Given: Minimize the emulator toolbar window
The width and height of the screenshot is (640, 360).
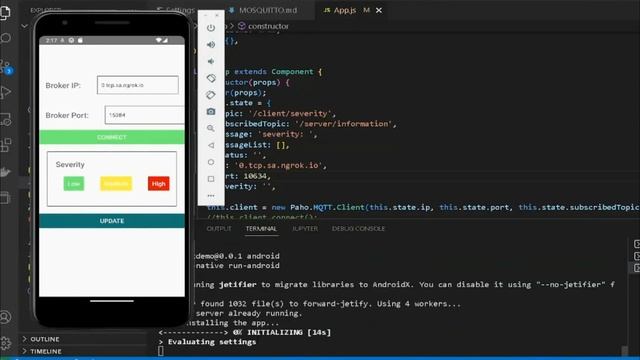Looking at the screenshot, I should point(205,15).
